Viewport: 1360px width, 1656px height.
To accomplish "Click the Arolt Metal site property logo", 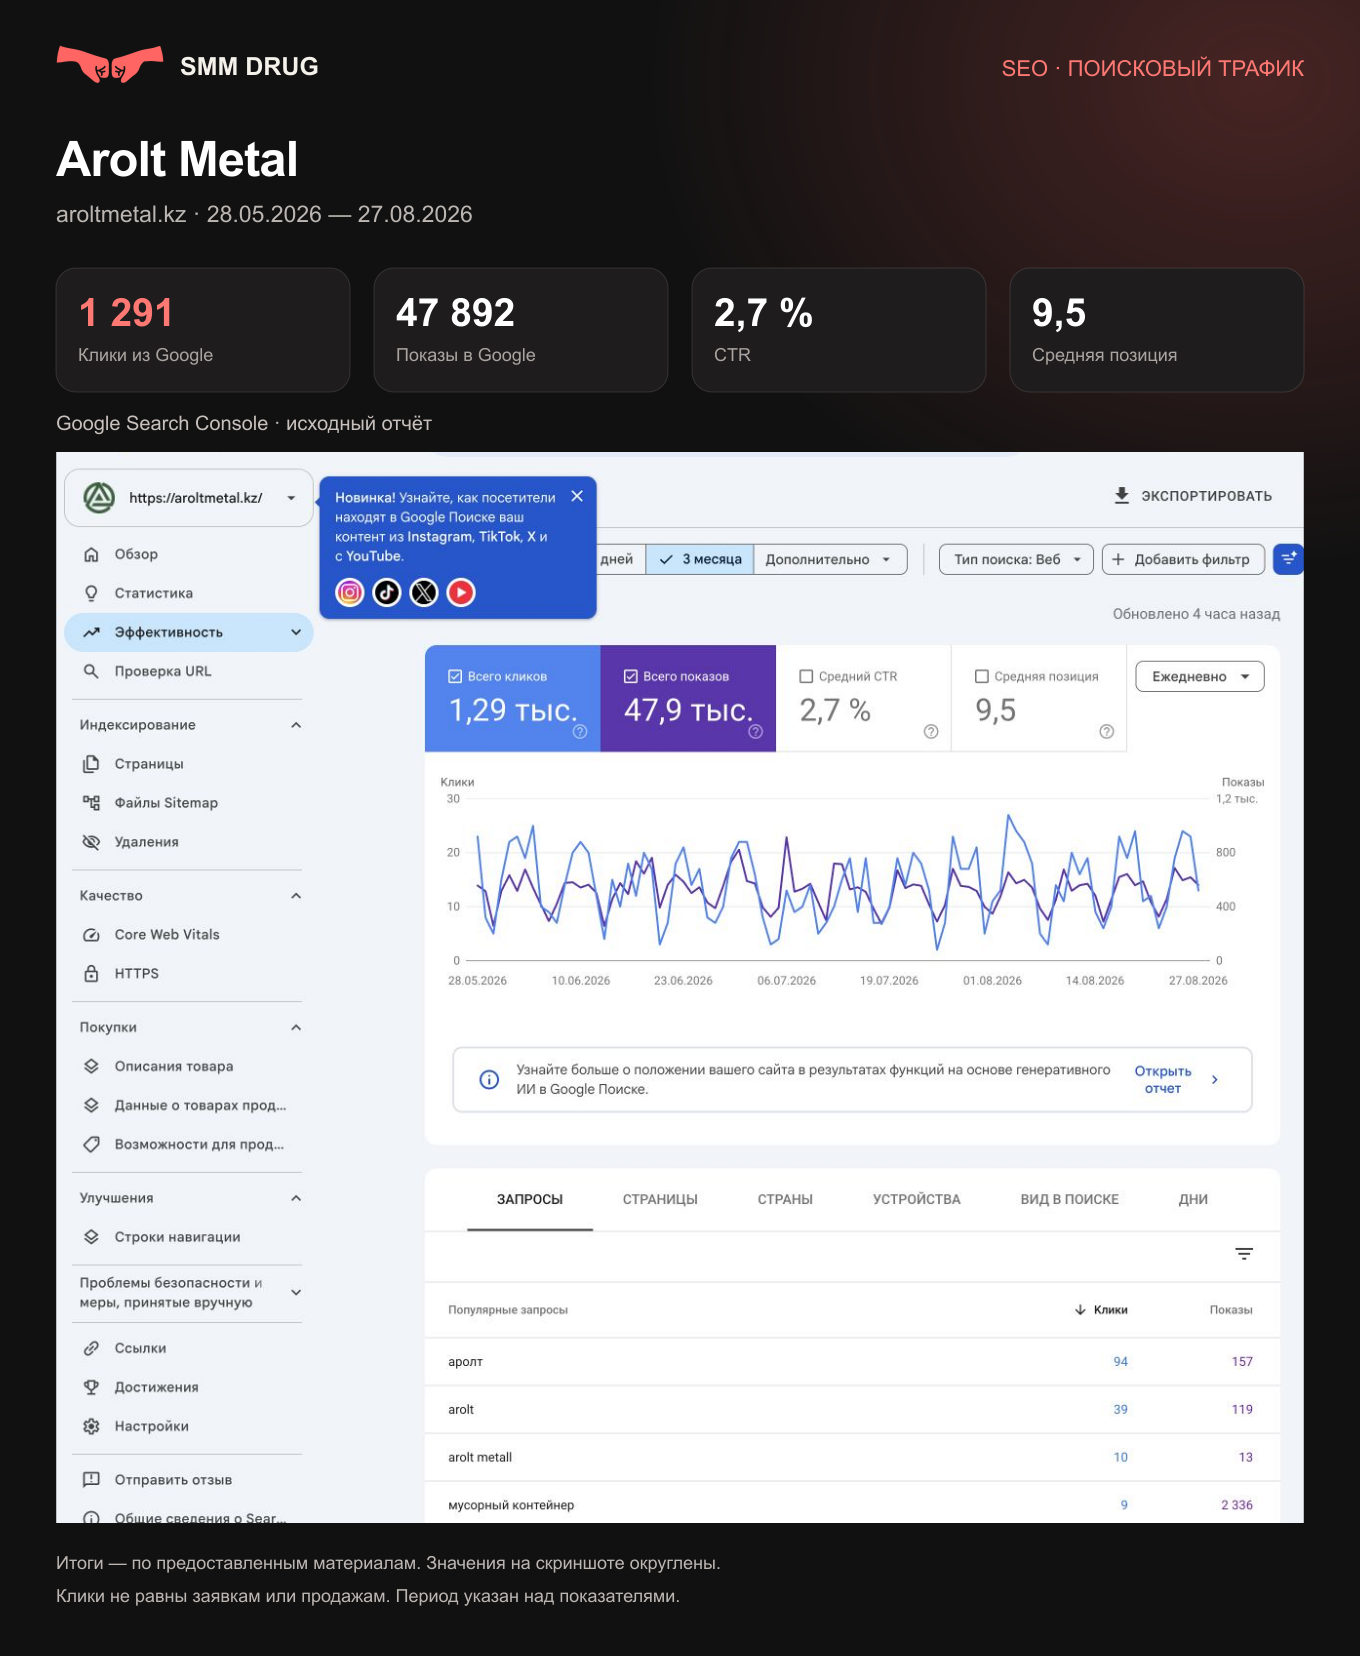I will tap(99, 497).
